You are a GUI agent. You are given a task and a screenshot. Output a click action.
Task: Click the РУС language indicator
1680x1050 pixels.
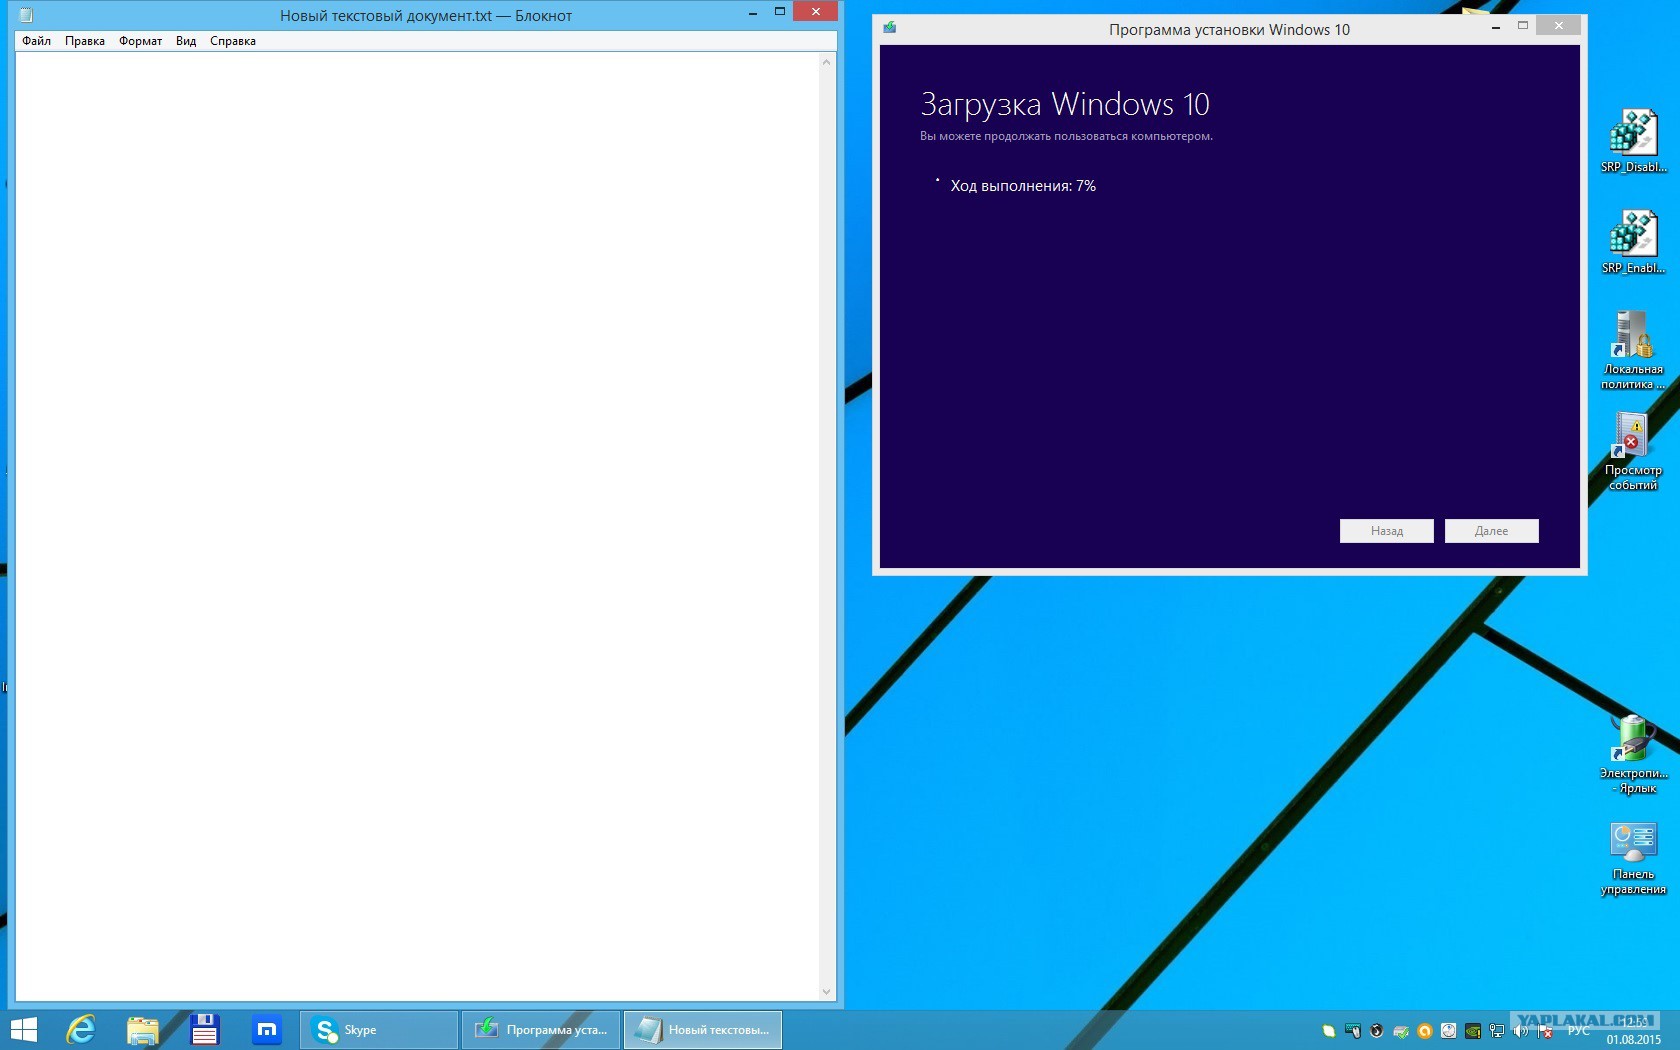tap(1579, 1031)
